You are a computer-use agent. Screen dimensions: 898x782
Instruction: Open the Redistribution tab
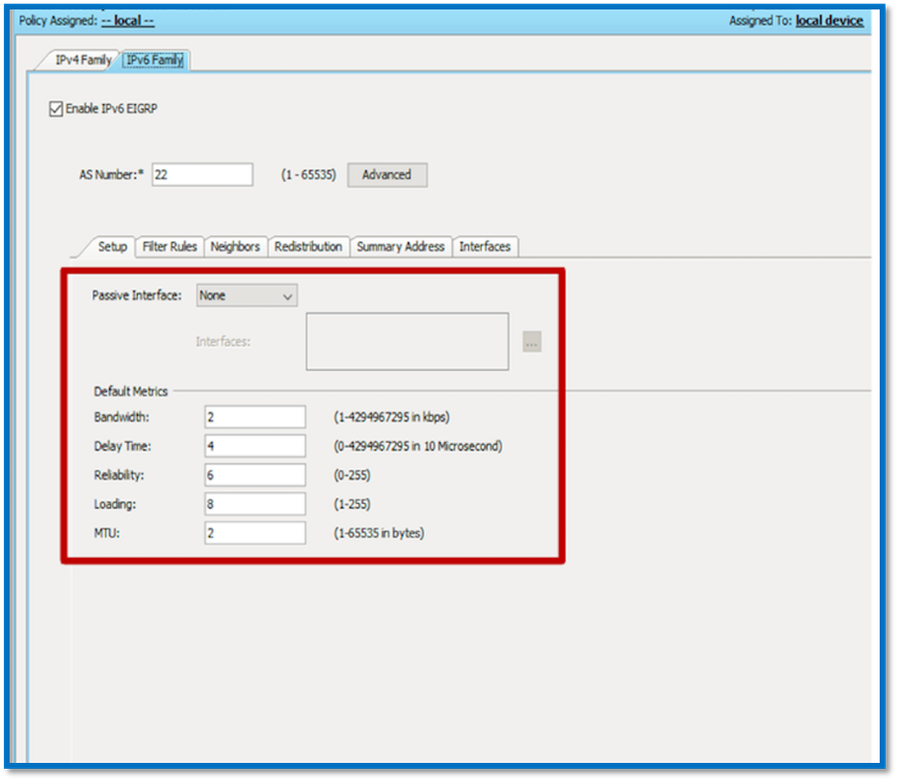[308, 247]
